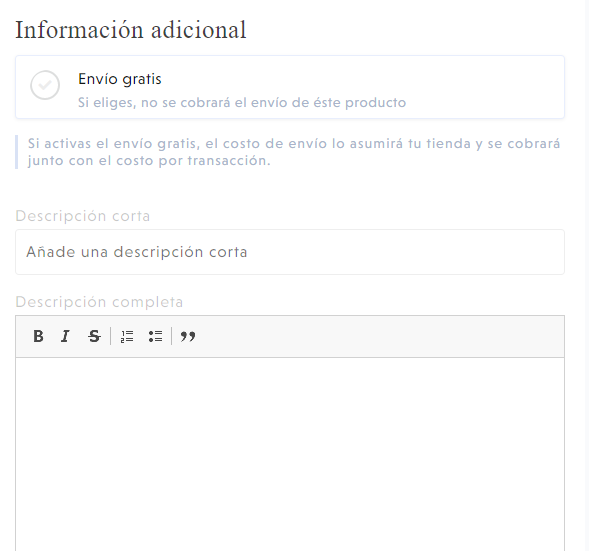
Task: Apply bold formatting in description editor
Action: click(38, 336)
